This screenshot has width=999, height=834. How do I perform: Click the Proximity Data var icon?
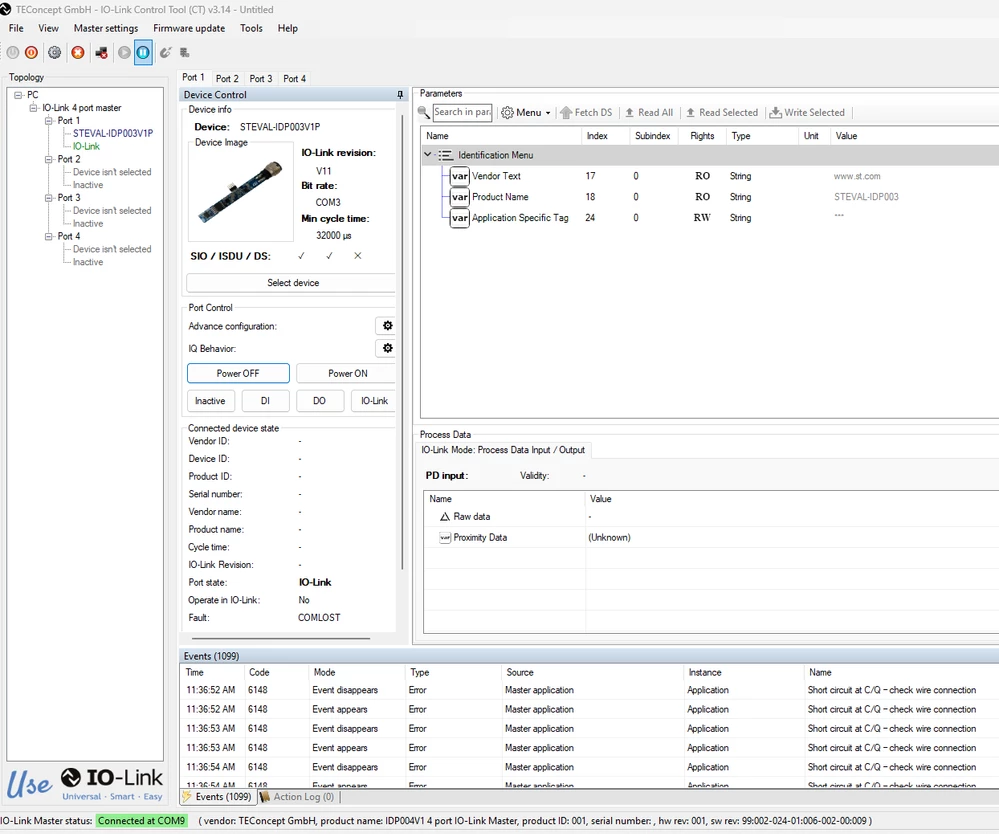pyautogui.click(x=445, y=538)
